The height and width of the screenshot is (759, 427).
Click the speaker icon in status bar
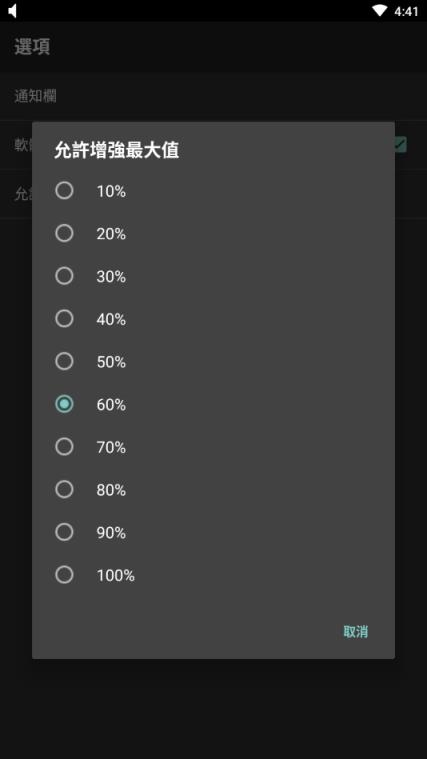click(13, 11)
